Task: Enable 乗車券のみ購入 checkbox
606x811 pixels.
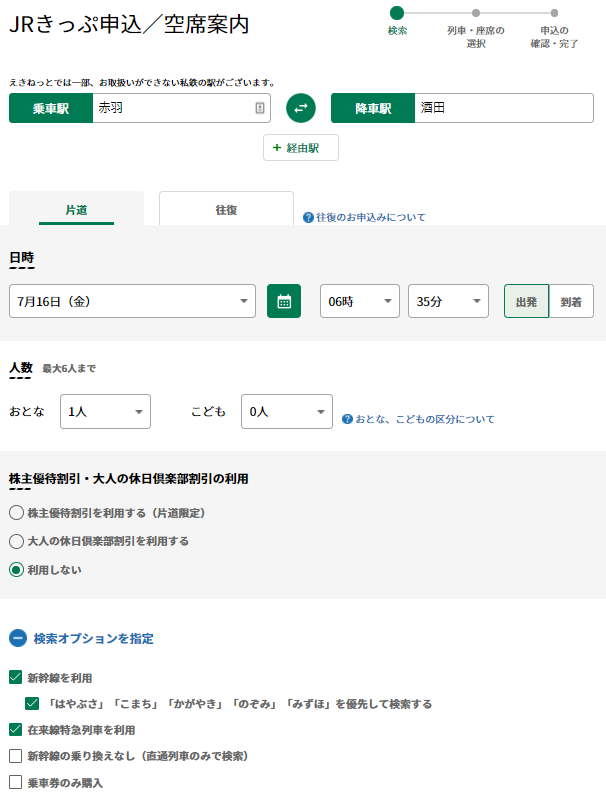Action: click(16, 783)
